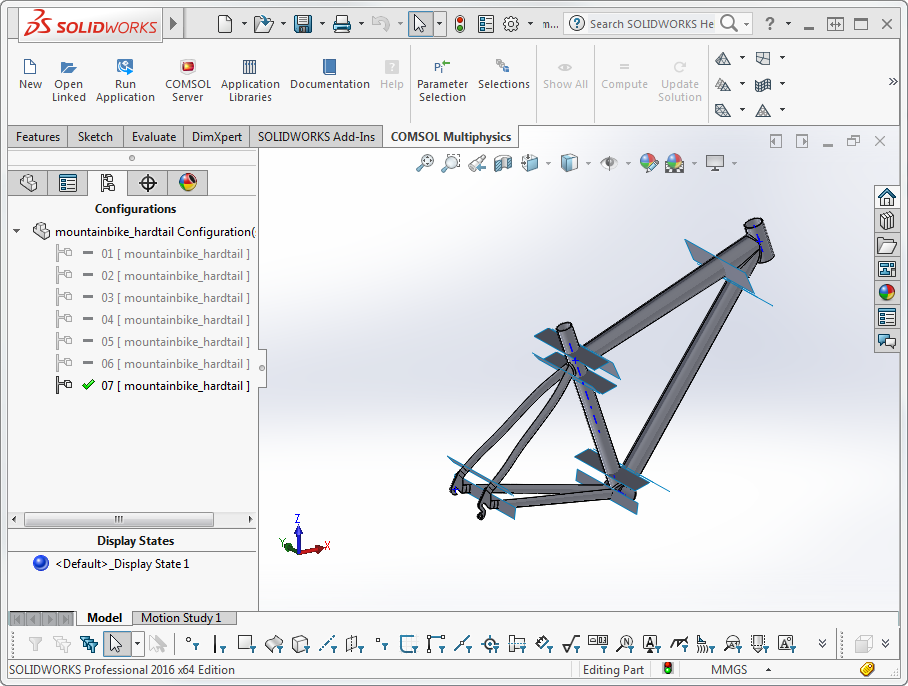This screenshot has width=908, height=686.
Task: Collapse the mountainbike_hardtail Configuration tree
Action: (x=17, y=232)
